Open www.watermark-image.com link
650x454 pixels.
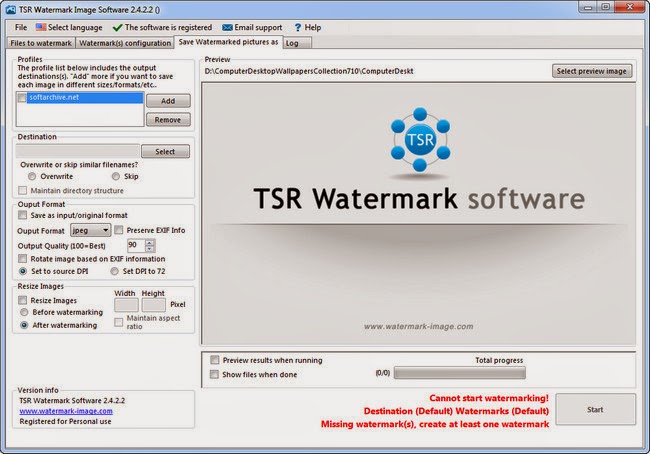click(66, 411)
